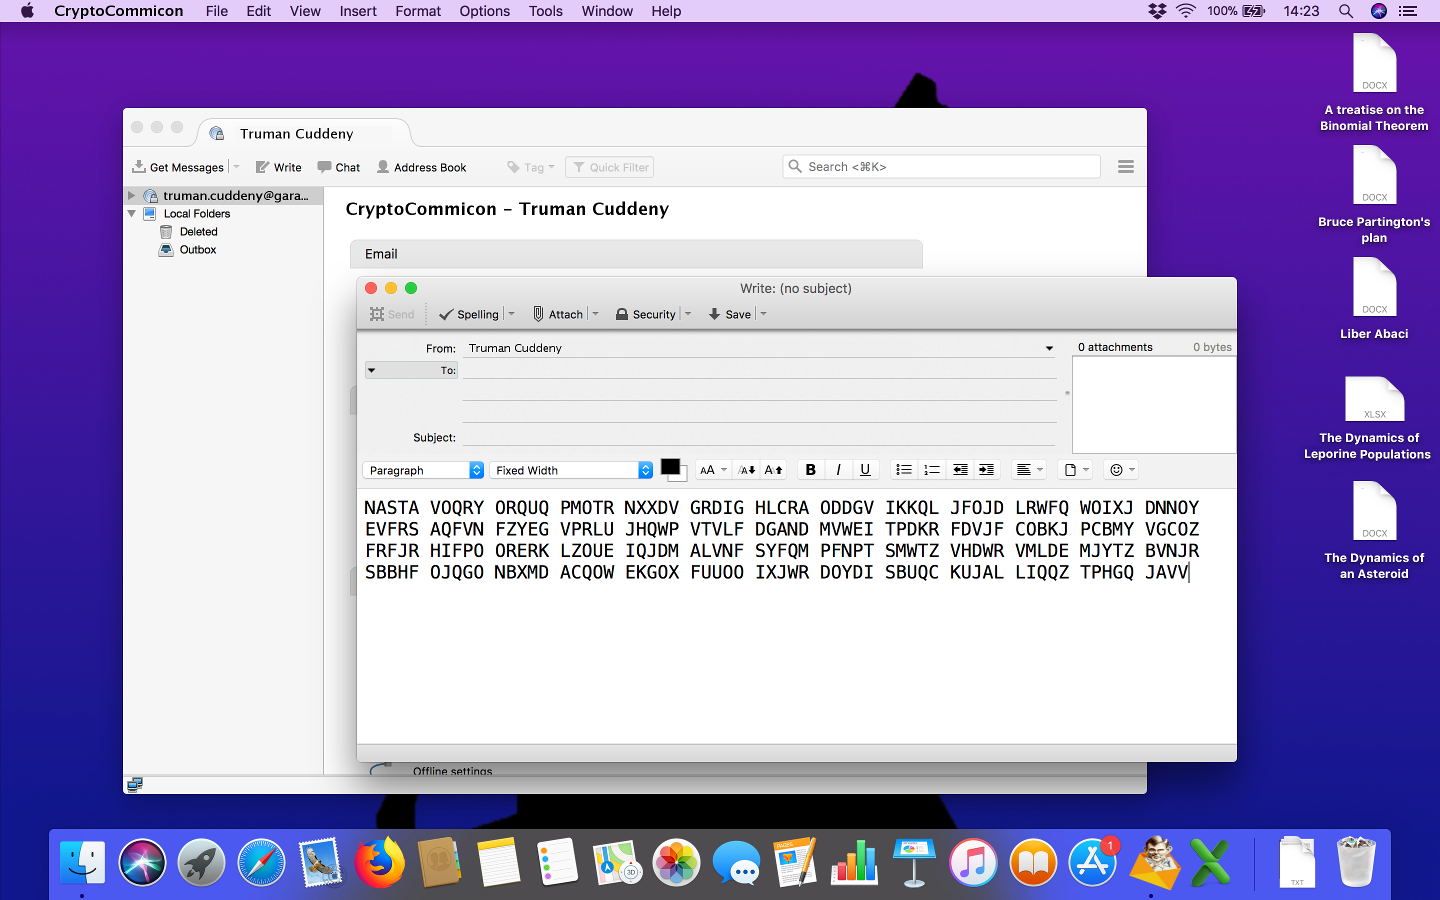Click the outdent text icon
This screenshot has height=900, width=1440.
(960, 470)
